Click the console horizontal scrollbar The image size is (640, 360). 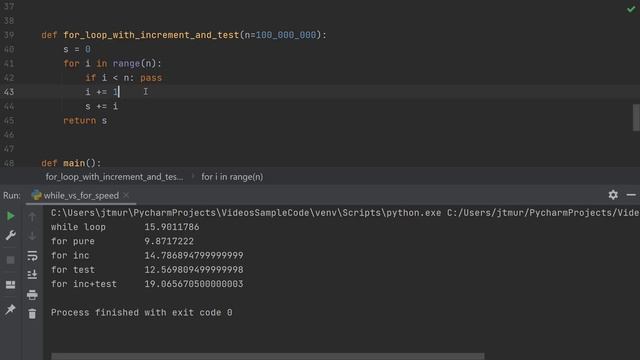(268, 356)
